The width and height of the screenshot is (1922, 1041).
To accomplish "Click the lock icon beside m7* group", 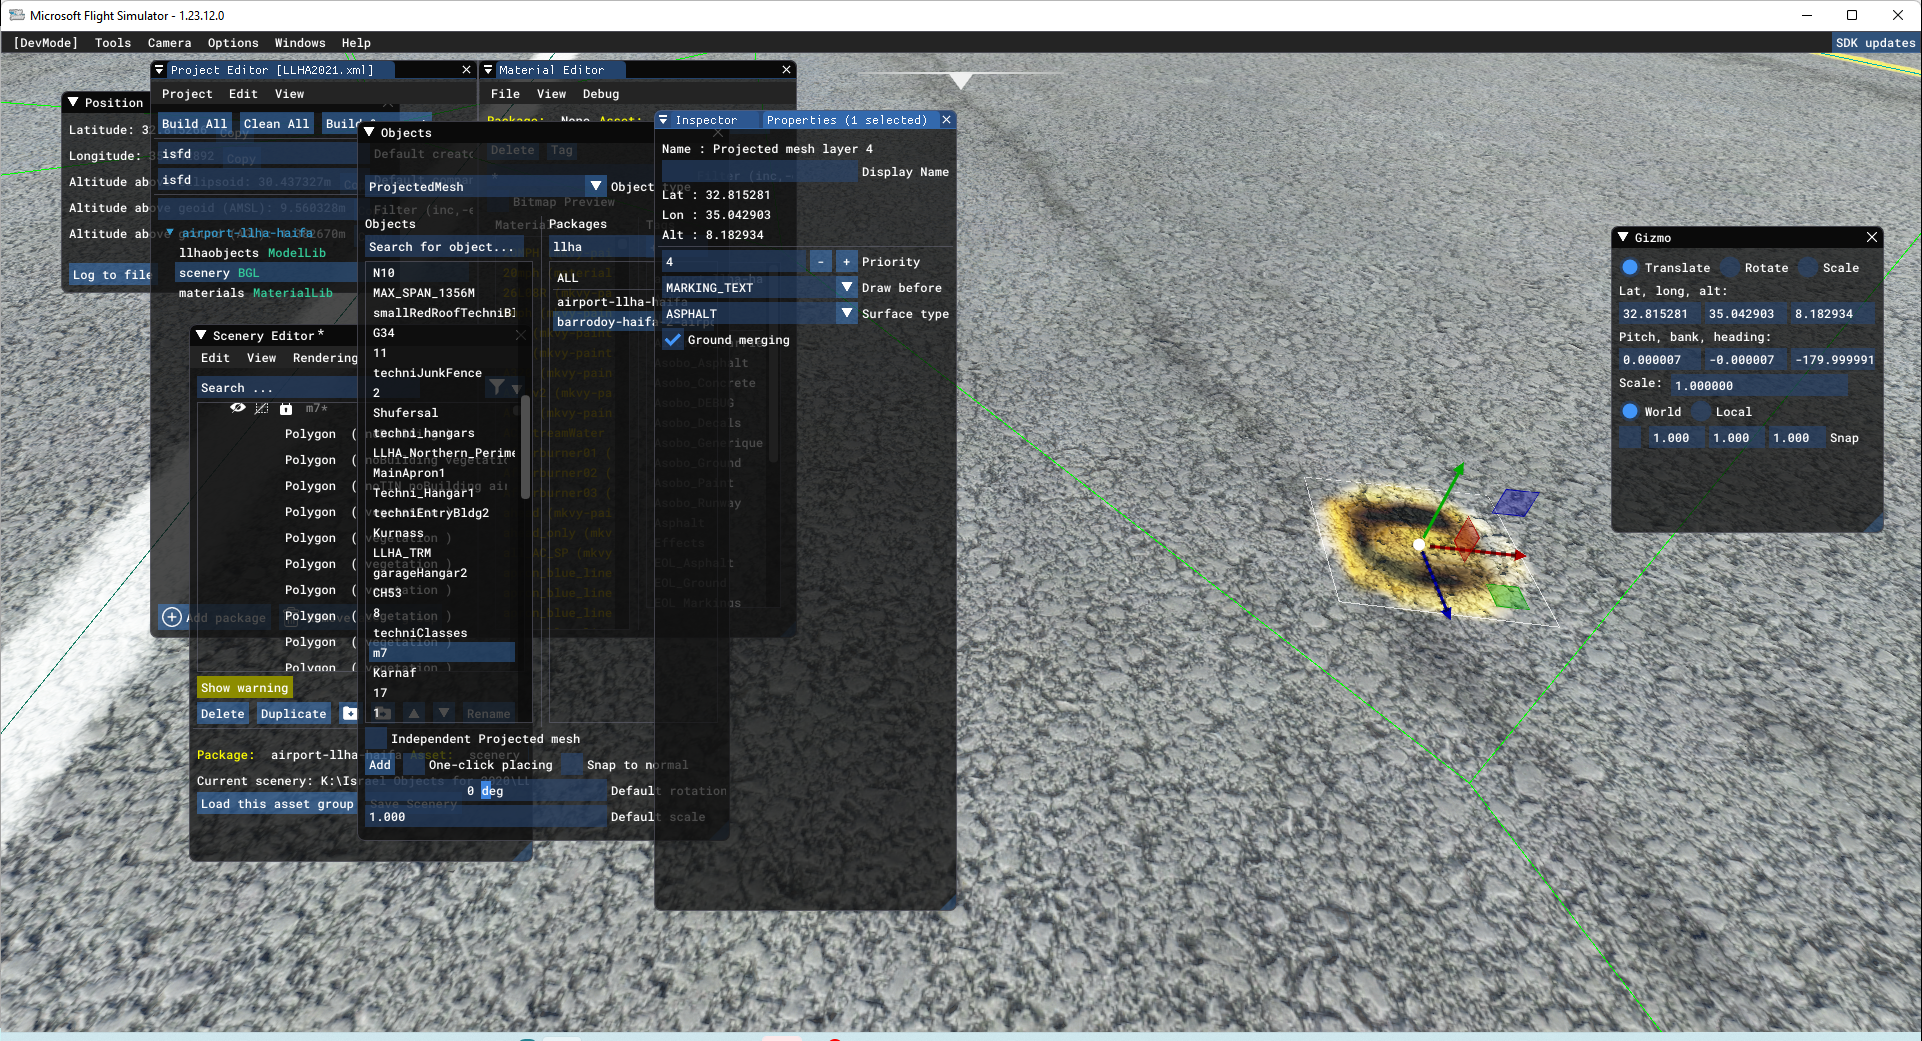I will pos(286,408).
